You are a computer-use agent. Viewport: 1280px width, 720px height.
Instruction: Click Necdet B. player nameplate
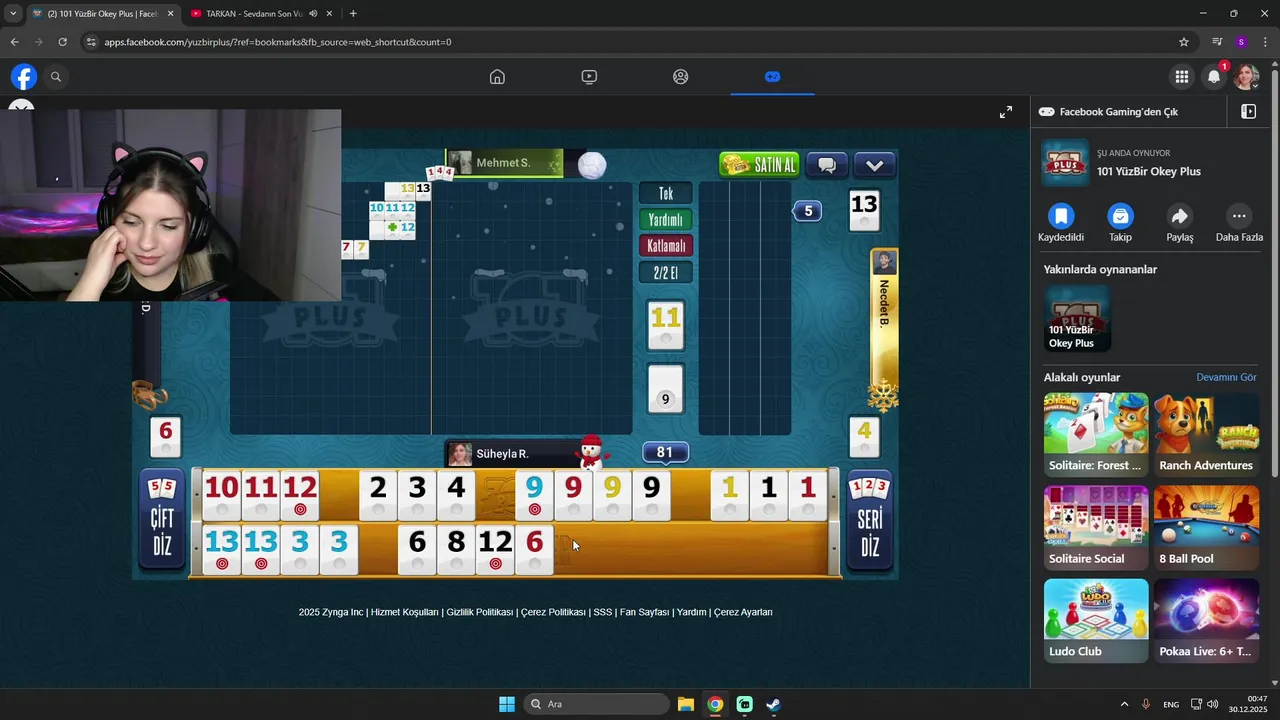pyautogui.click(x=884, y=315)
